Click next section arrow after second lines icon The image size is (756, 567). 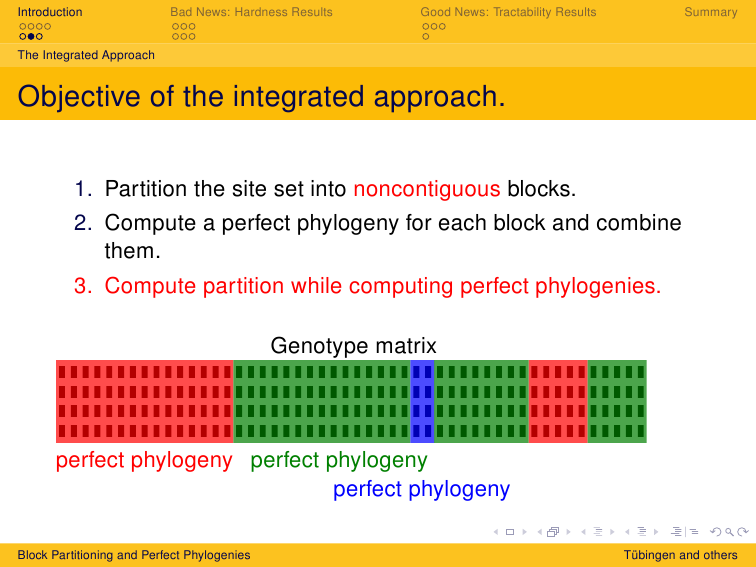656,532
